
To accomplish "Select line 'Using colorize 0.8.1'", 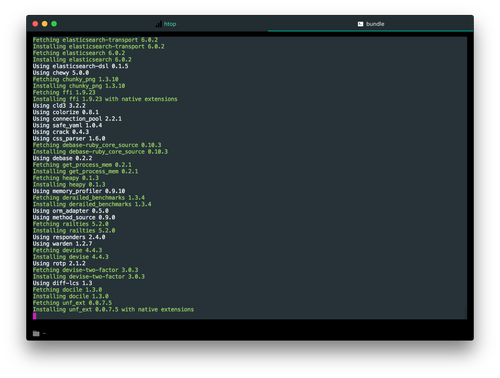I will point(66,112).
